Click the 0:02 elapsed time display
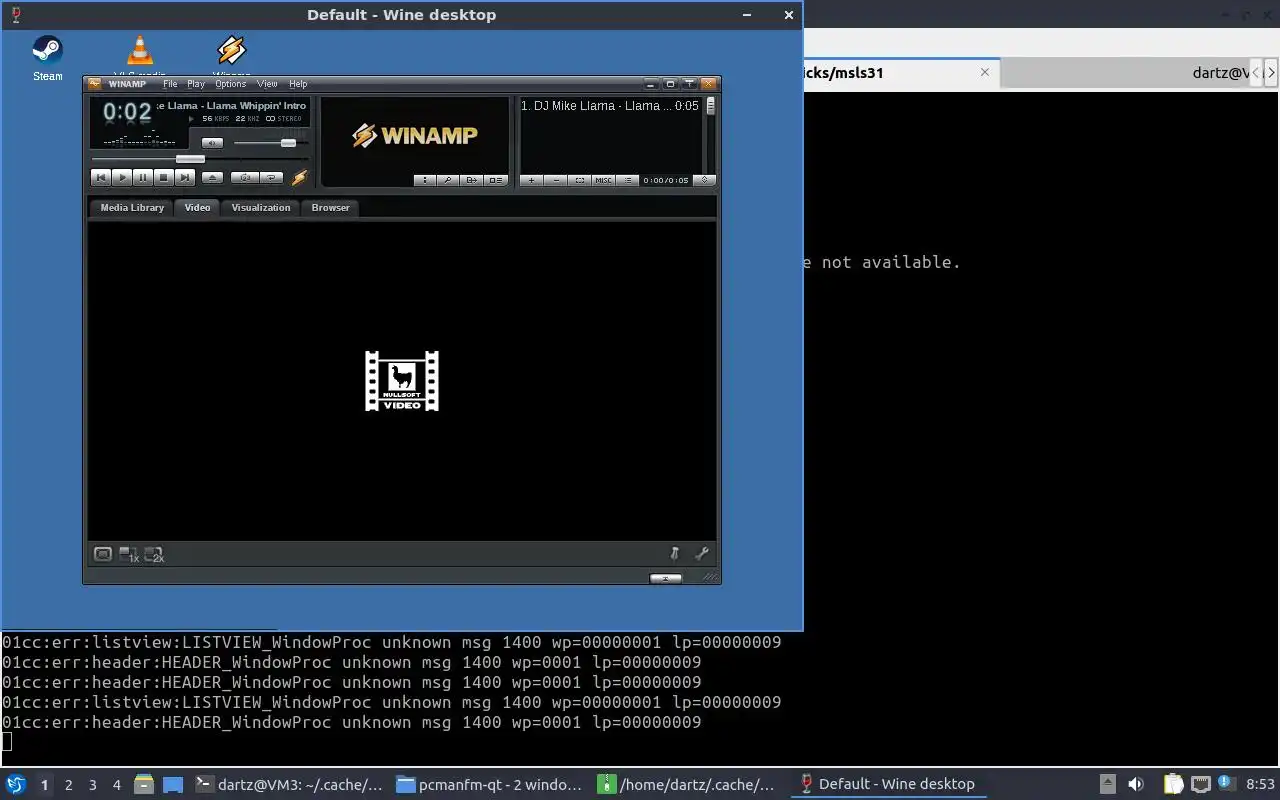Image resolution: width=1280 pixels, height=800 pixels. coord(127,111)
